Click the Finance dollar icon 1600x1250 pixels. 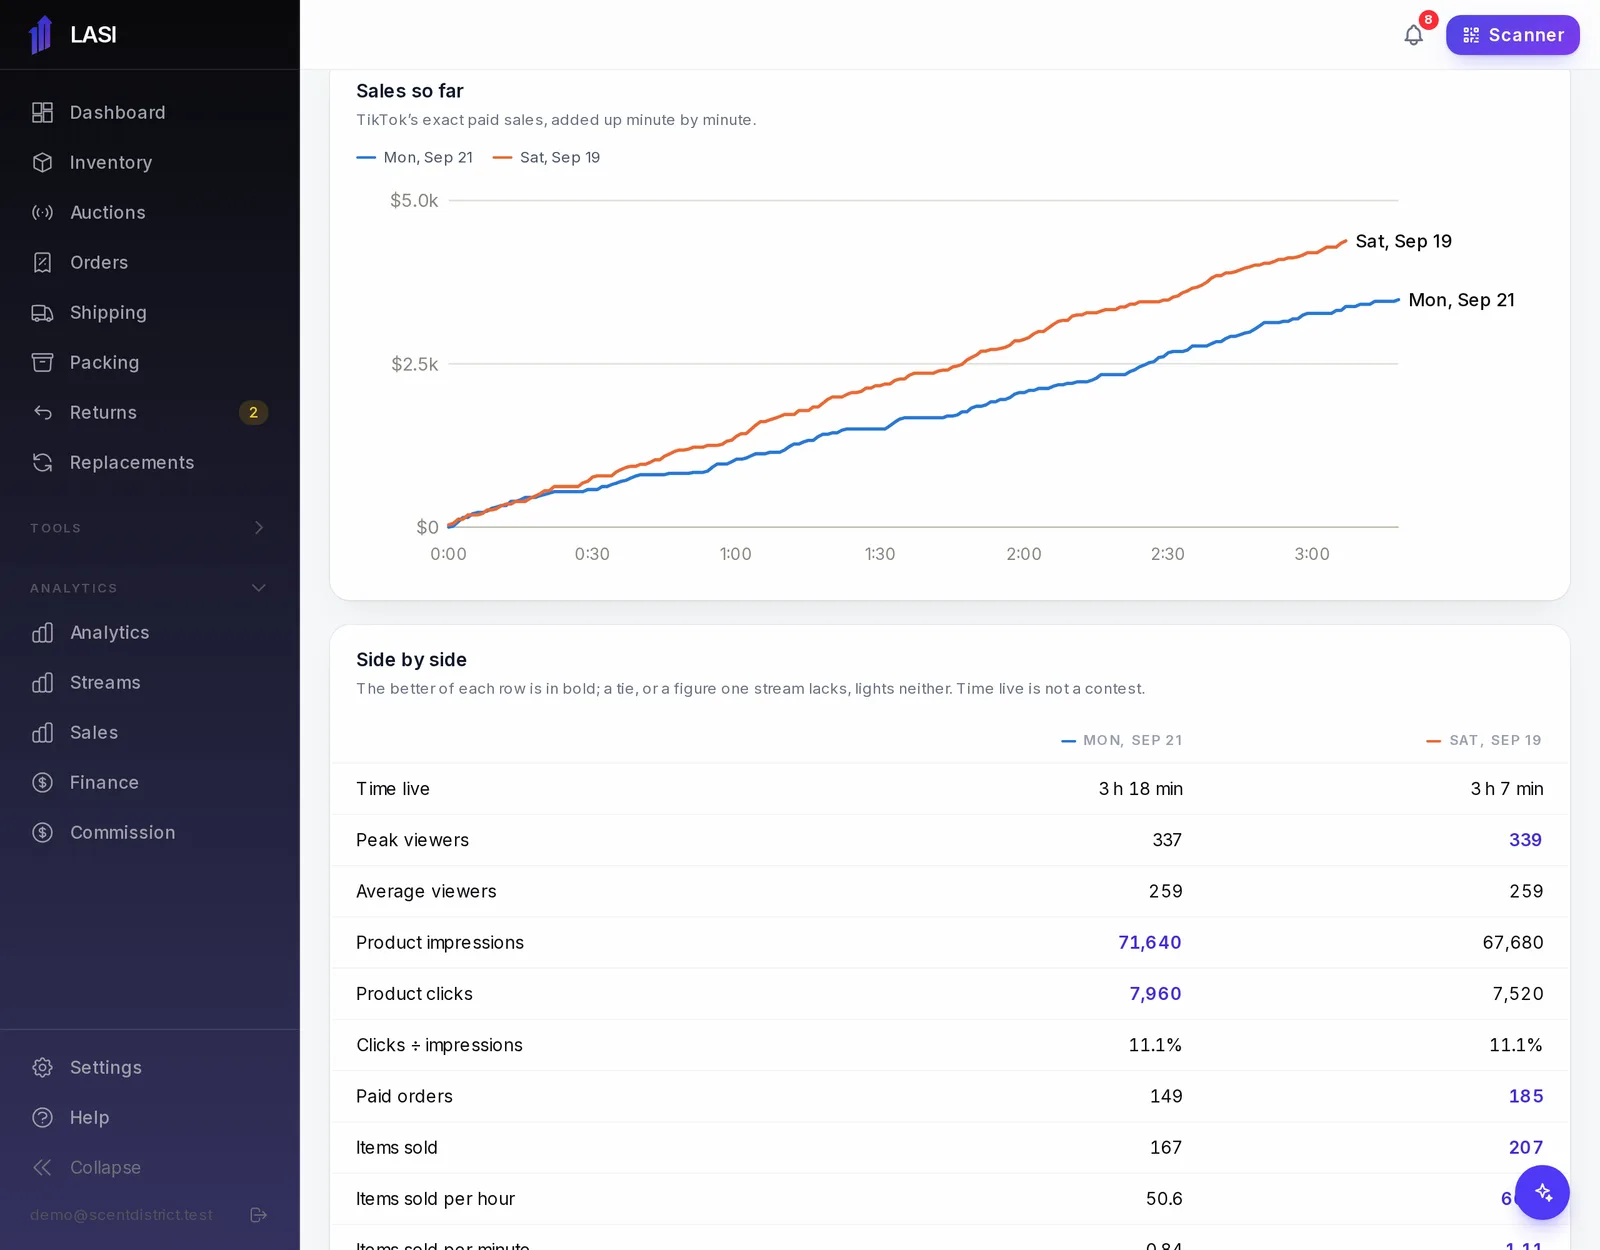coord(42,783)
